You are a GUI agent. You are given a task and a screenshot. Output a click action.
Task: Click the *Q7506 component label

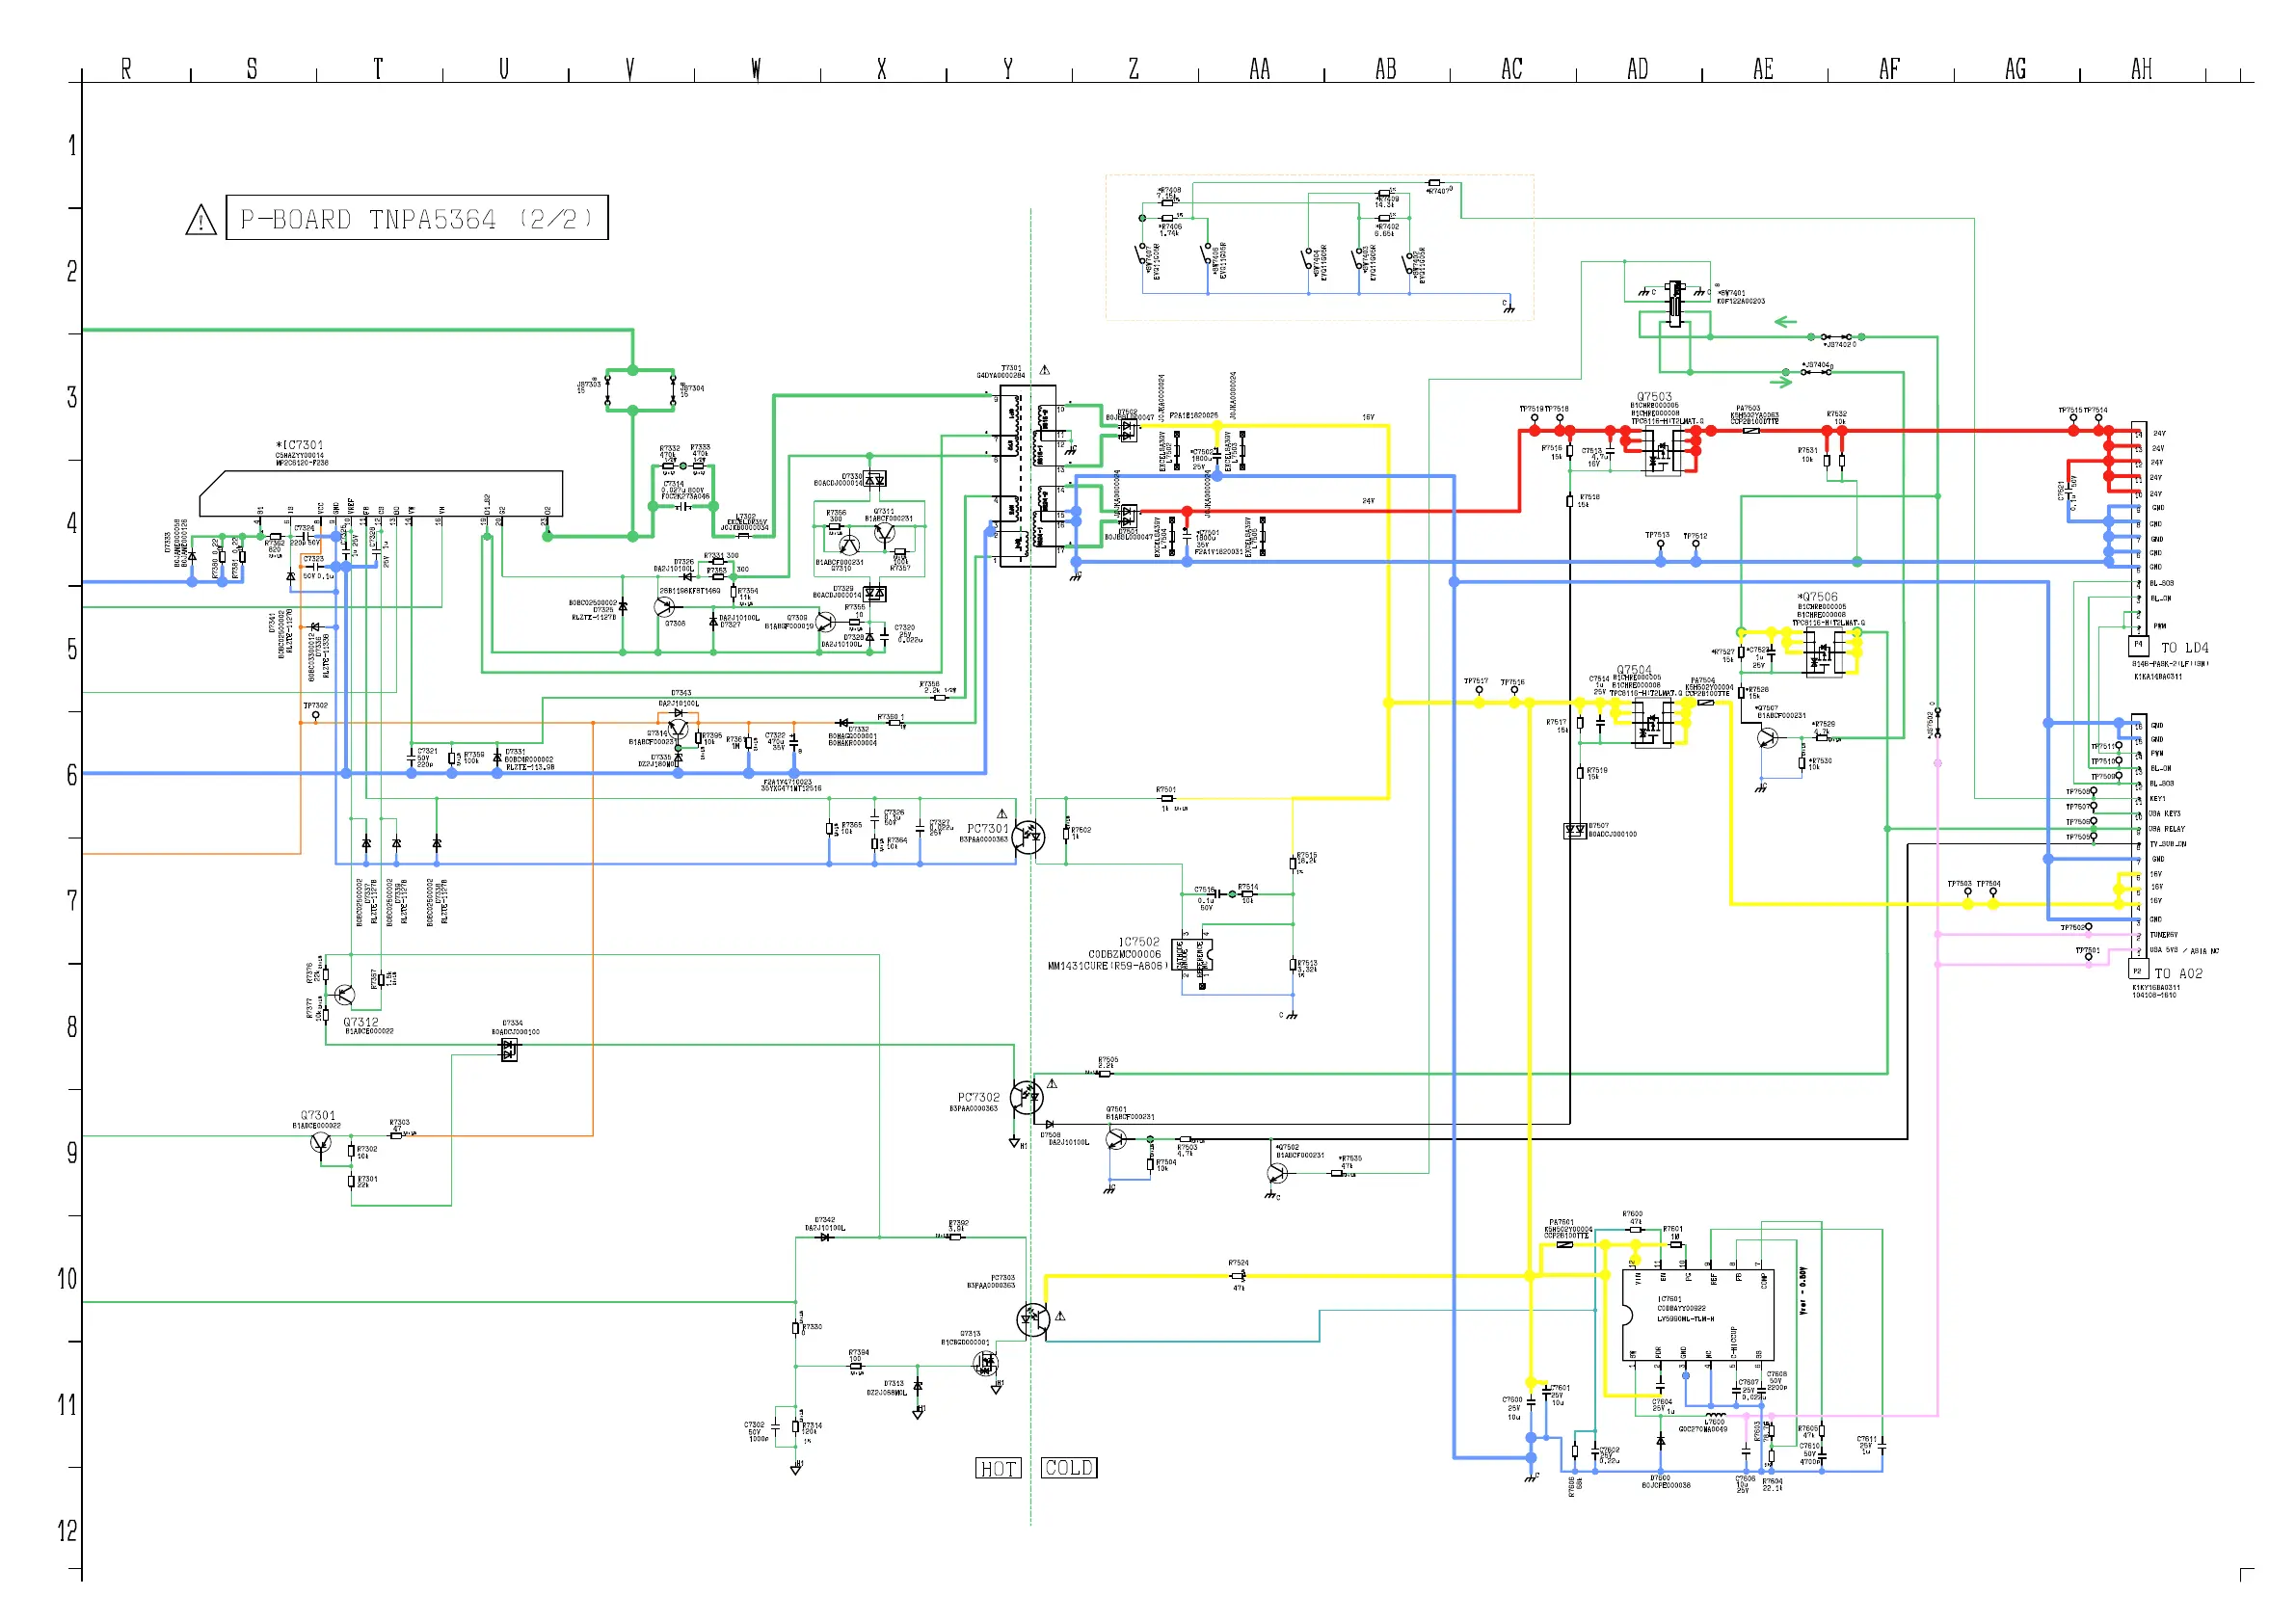pos(1816,597)
